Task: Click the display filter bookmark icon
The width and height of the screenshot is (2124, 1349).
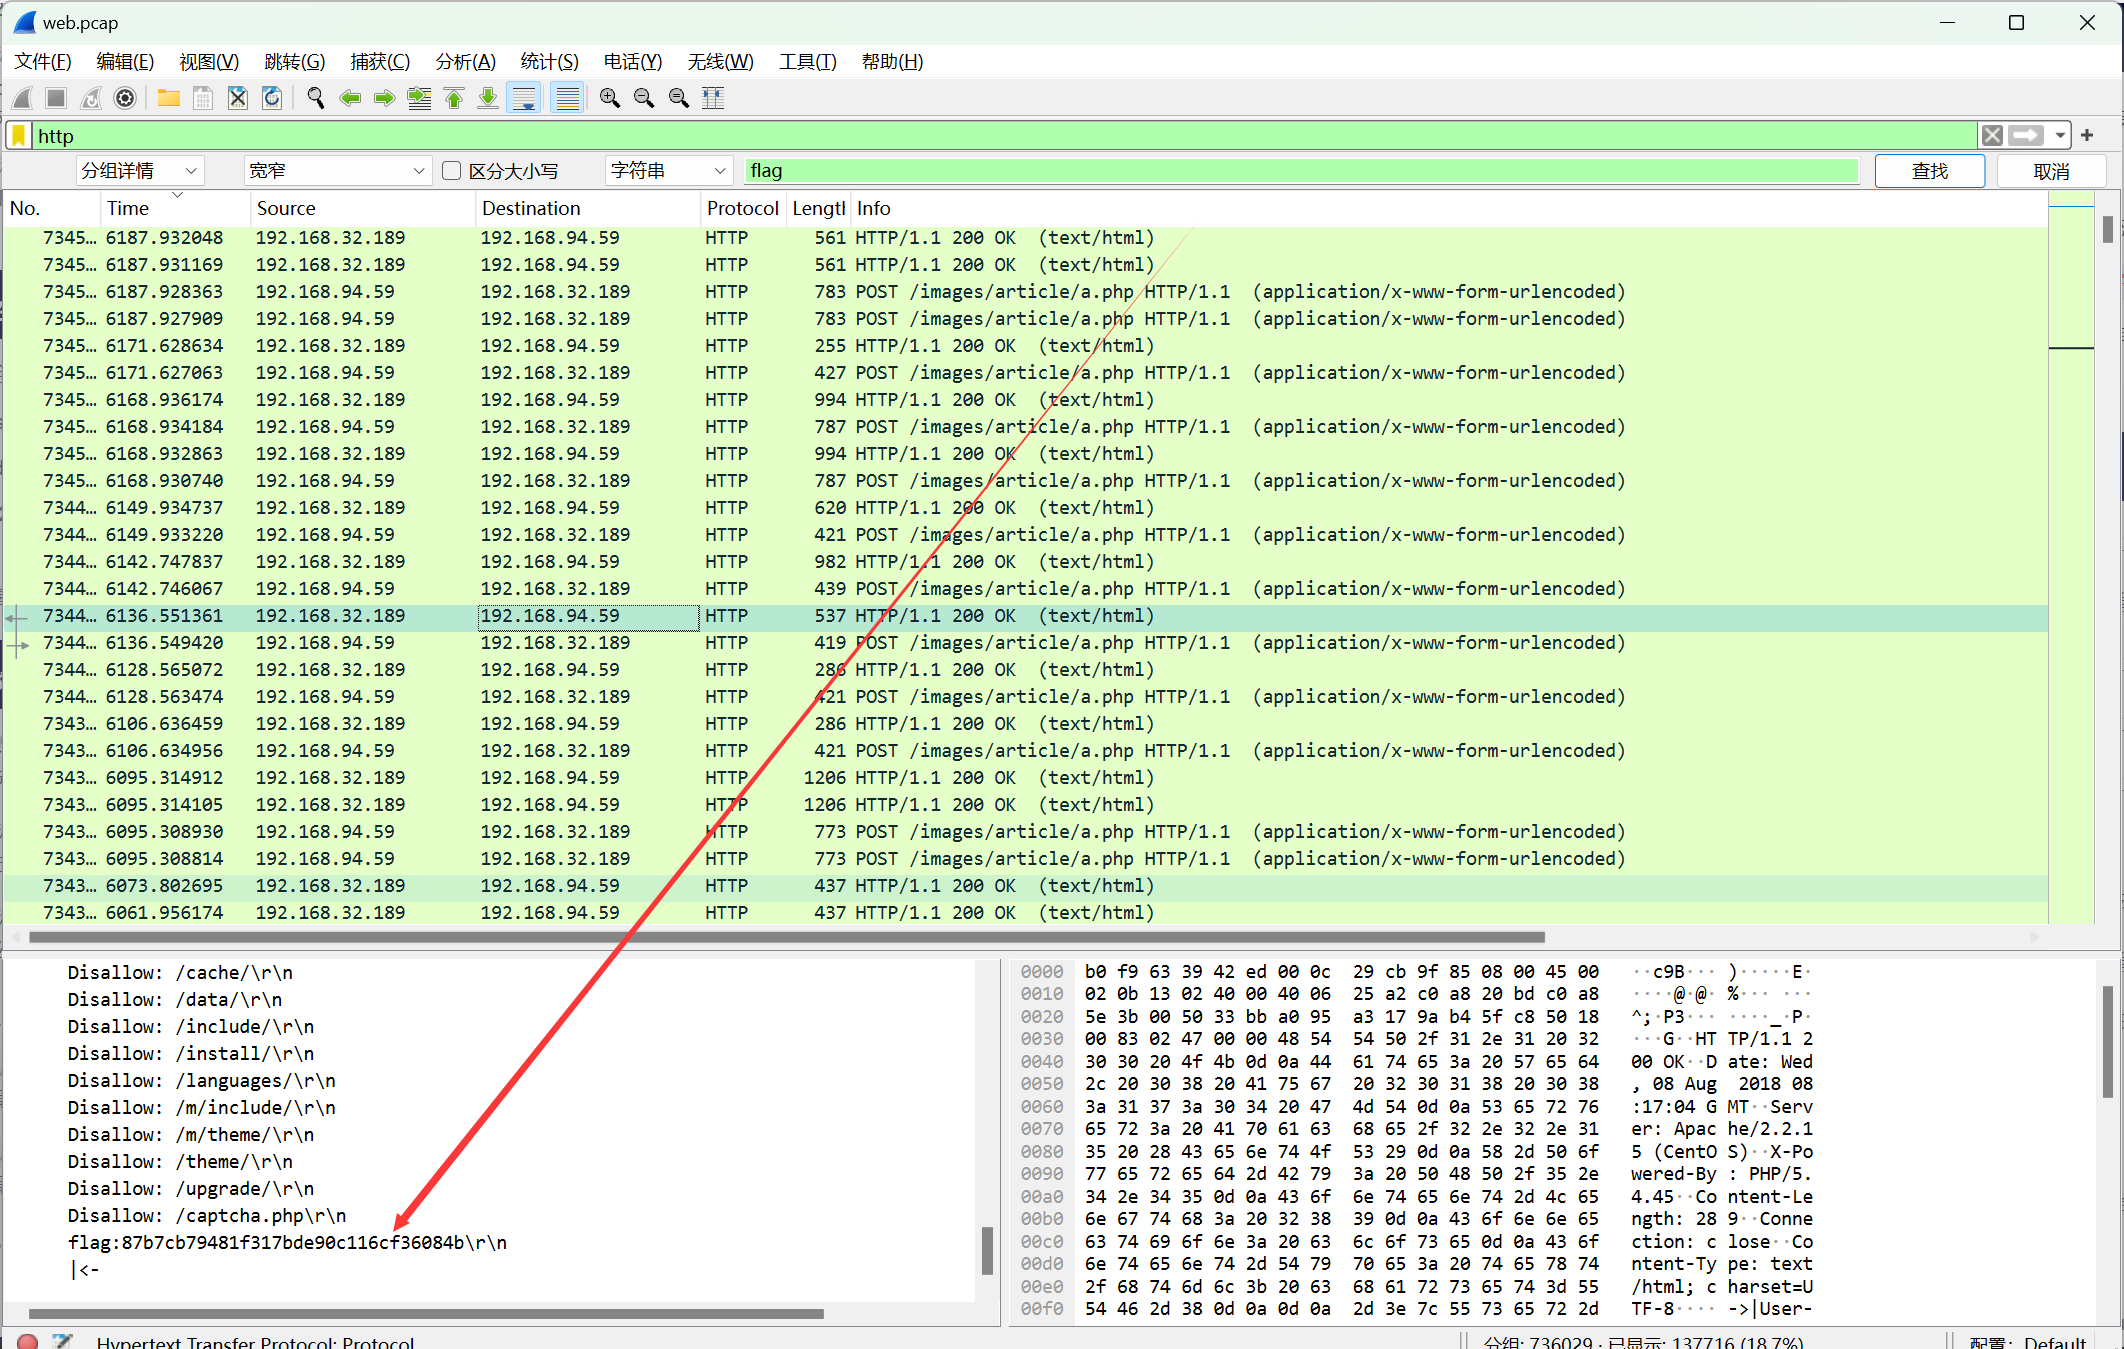Action: (19, 136)
